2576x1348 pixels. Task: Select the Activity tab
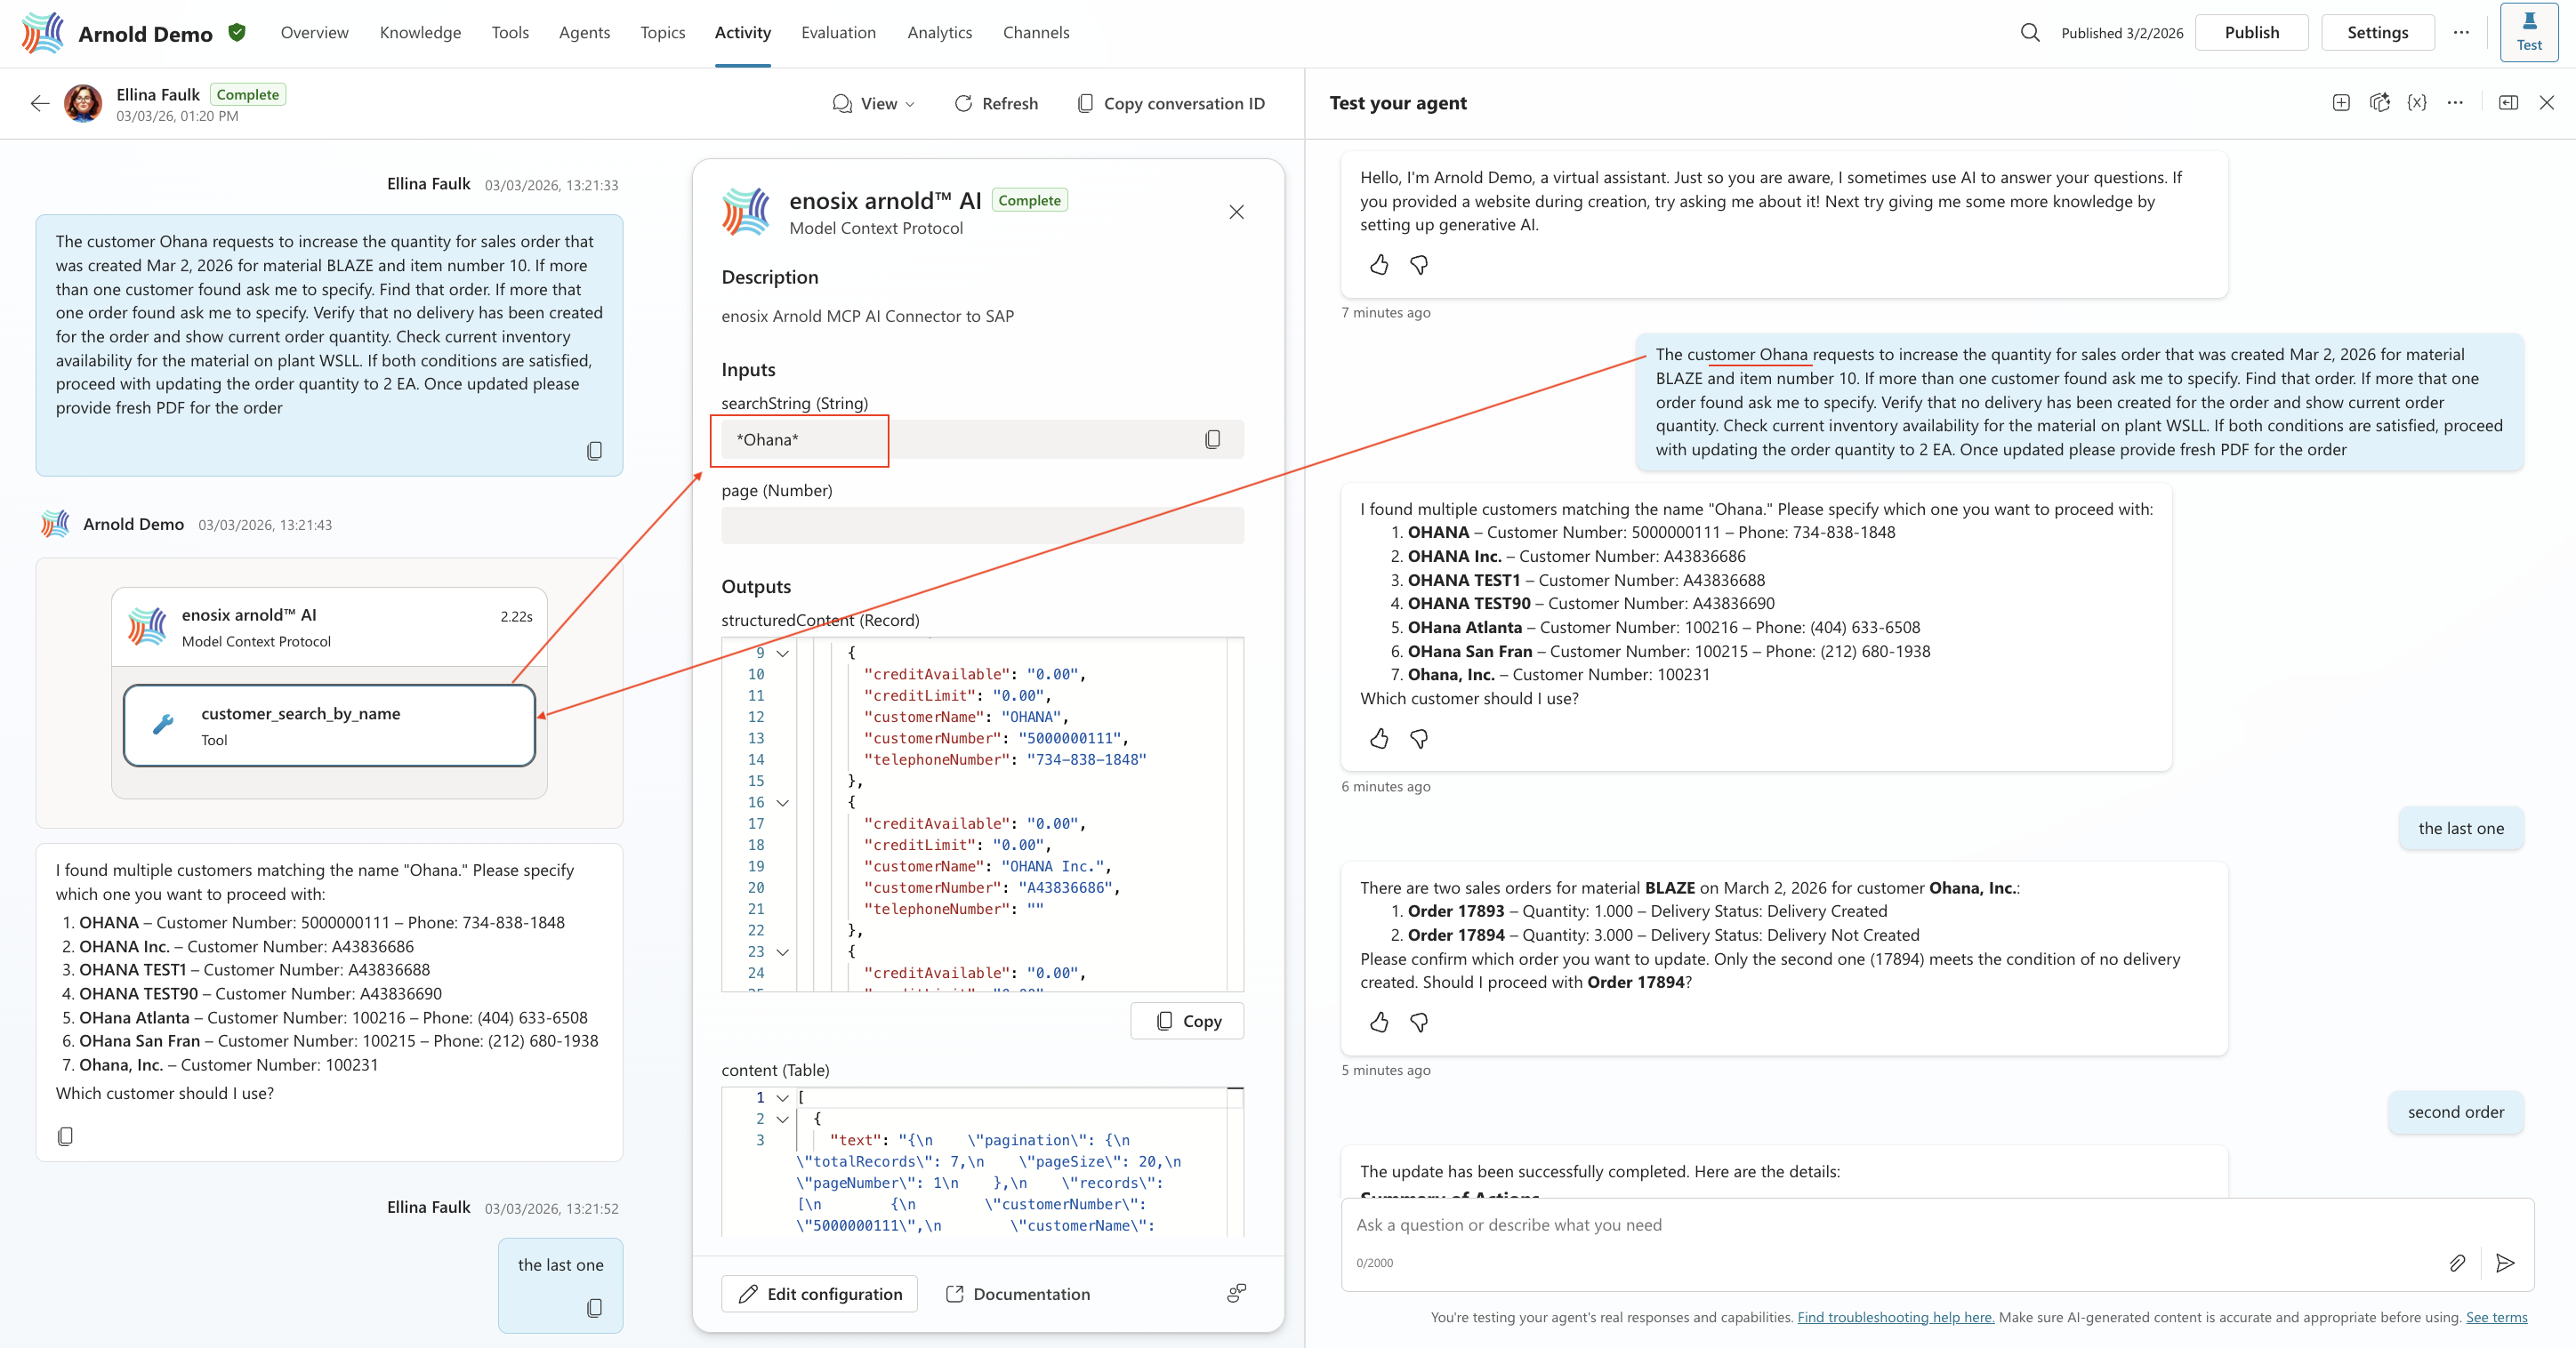click(x=743, y=33)
